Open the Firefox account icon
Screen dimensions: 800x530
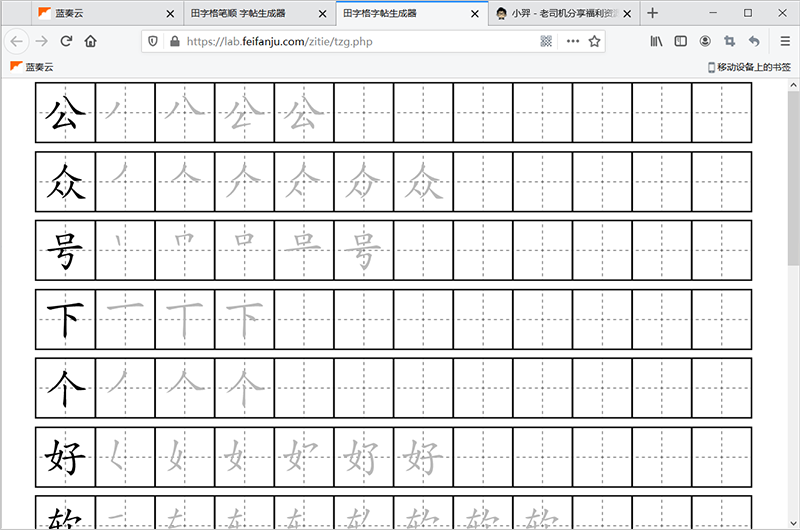tap(706, 41)
